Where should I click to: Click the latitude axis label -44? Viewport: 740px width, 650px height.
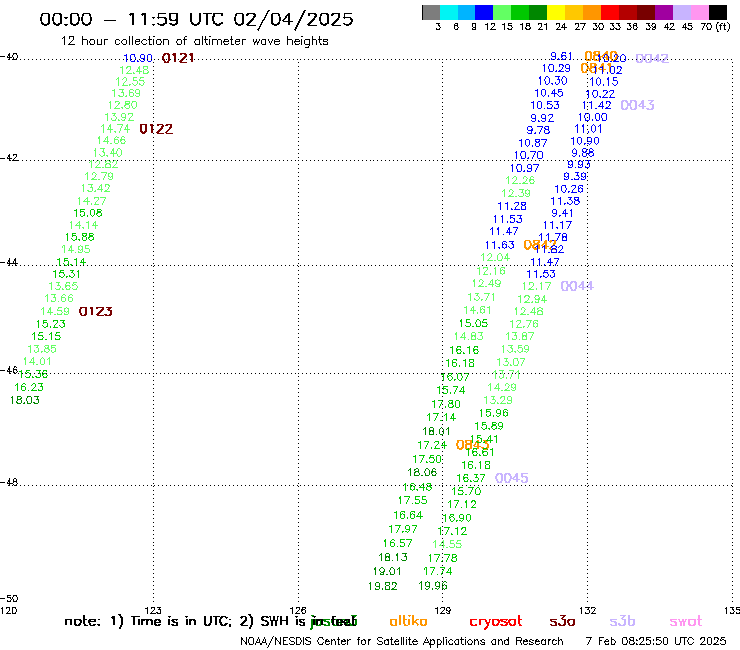click(9, 262)
